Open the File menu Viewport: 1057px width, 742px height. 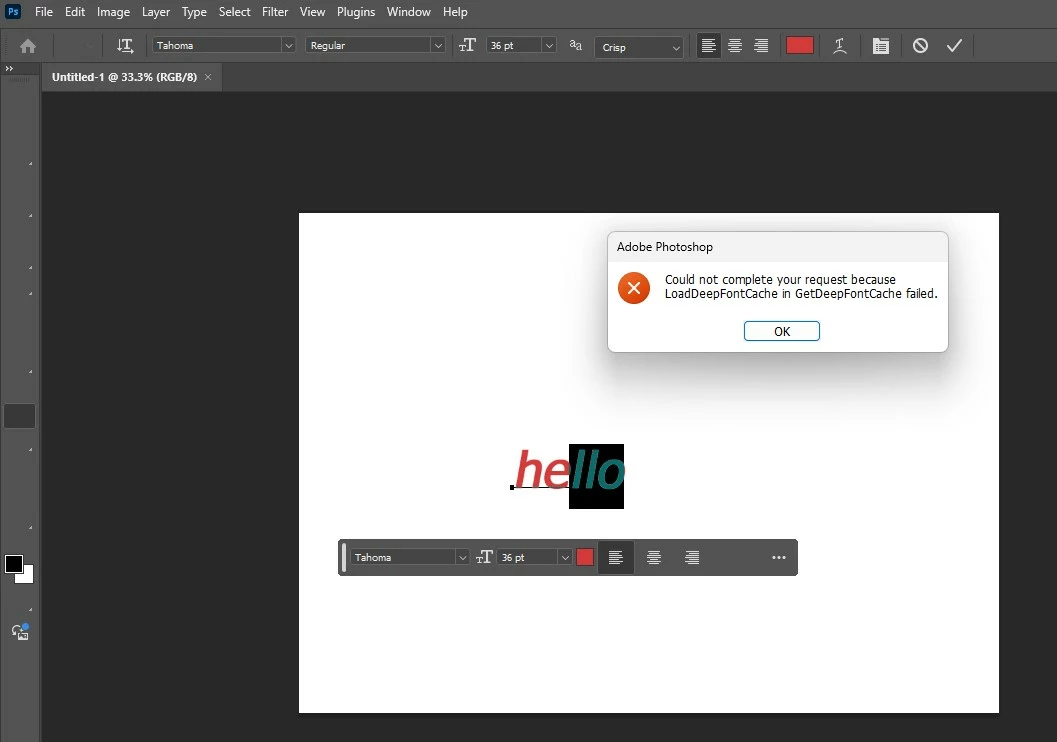[44, 11]
